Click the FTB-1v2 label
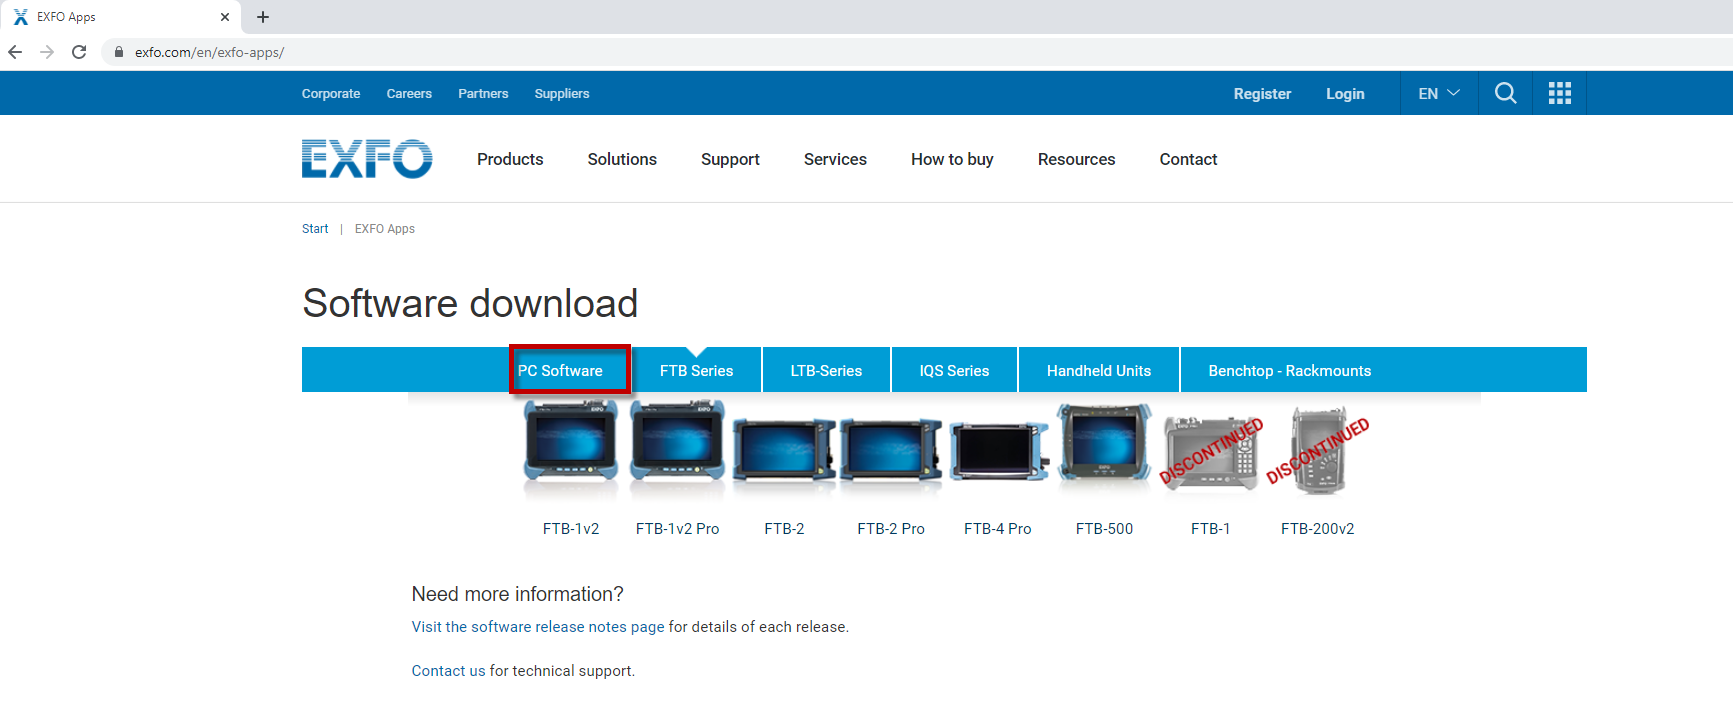 (571, 529)
